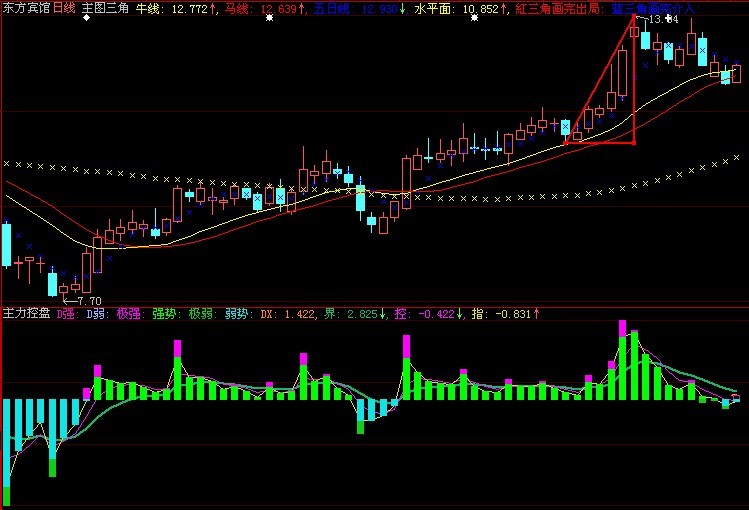Click the 指 value -0.831
Screen dimensions: 749x510
tap(513, 314)
